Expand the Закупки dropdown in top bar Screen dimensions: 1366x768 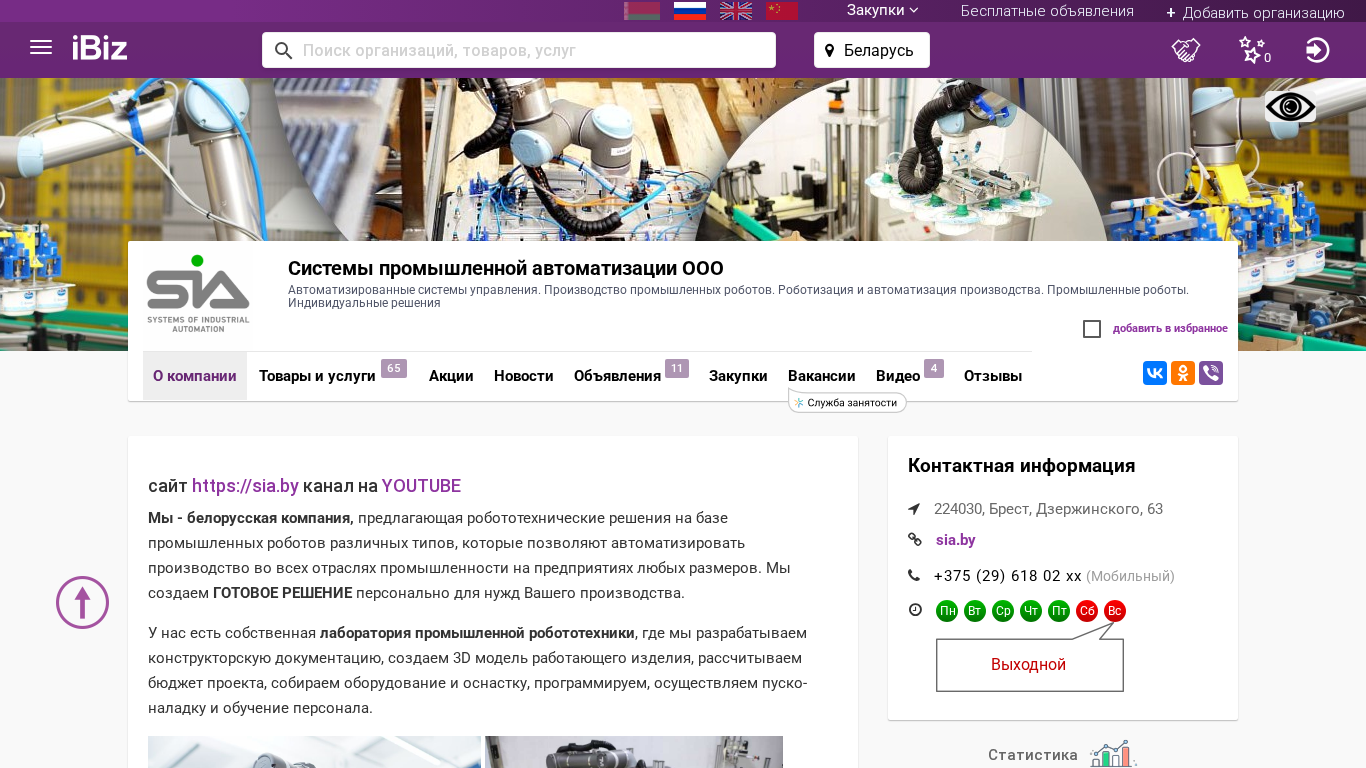click(883, 11)
